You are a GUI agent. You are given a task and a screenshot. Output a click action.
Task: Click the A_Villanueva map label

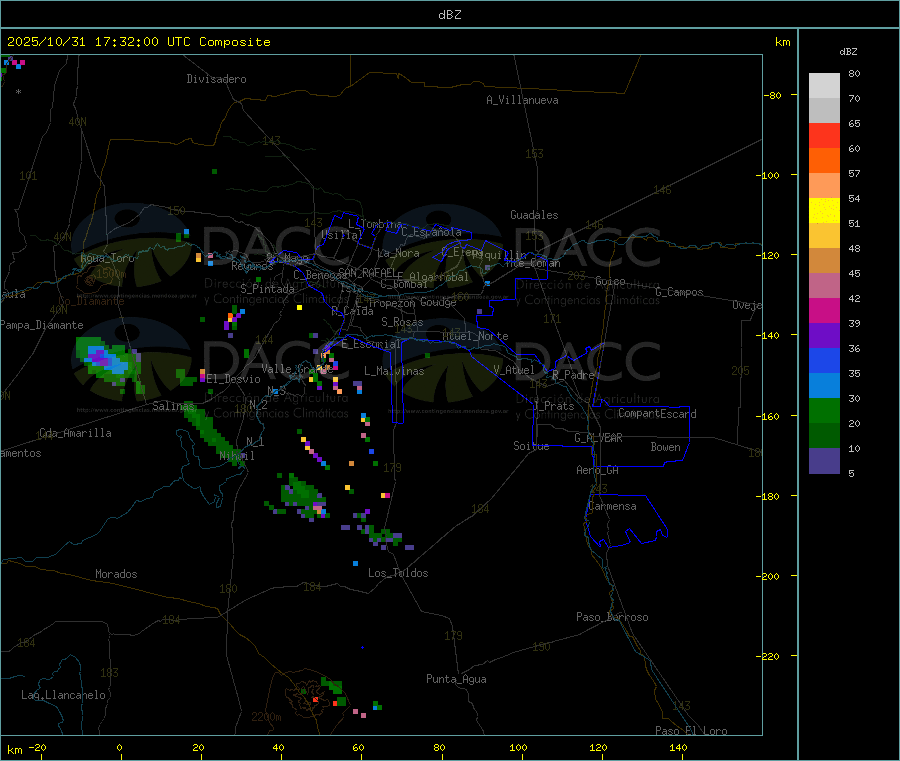pos(522,100)
